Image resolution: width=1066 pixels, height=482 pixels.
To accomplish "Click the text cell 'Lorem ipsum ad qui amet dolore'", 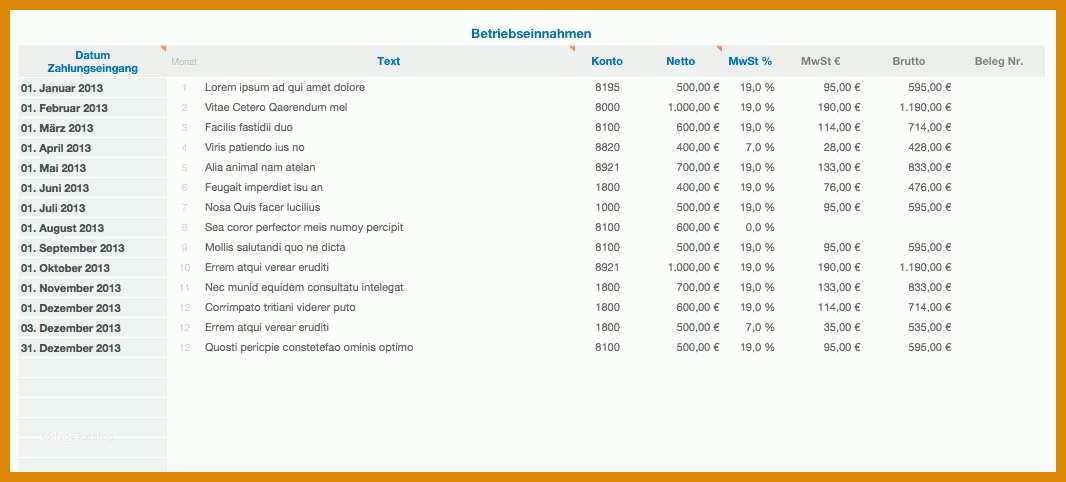I will click(x=285, y=87).
